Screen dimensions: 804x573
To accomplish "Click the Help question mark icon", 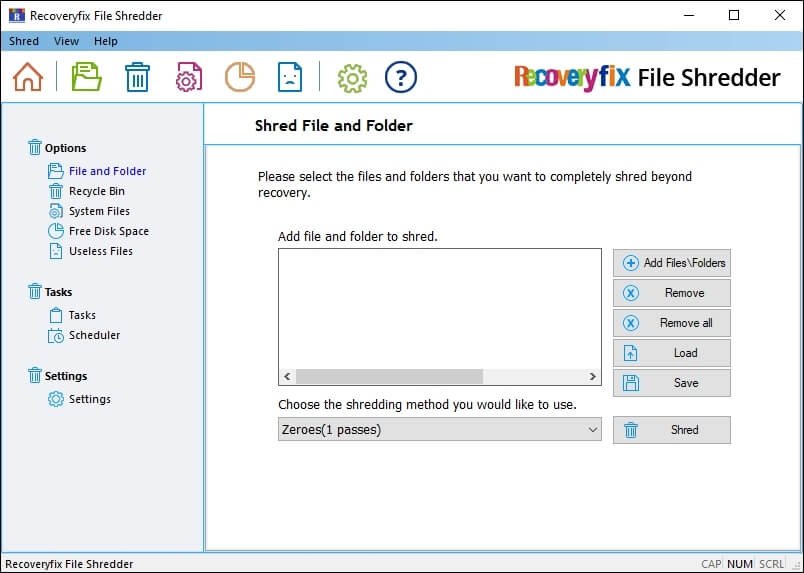I will [x=400, y=77].
